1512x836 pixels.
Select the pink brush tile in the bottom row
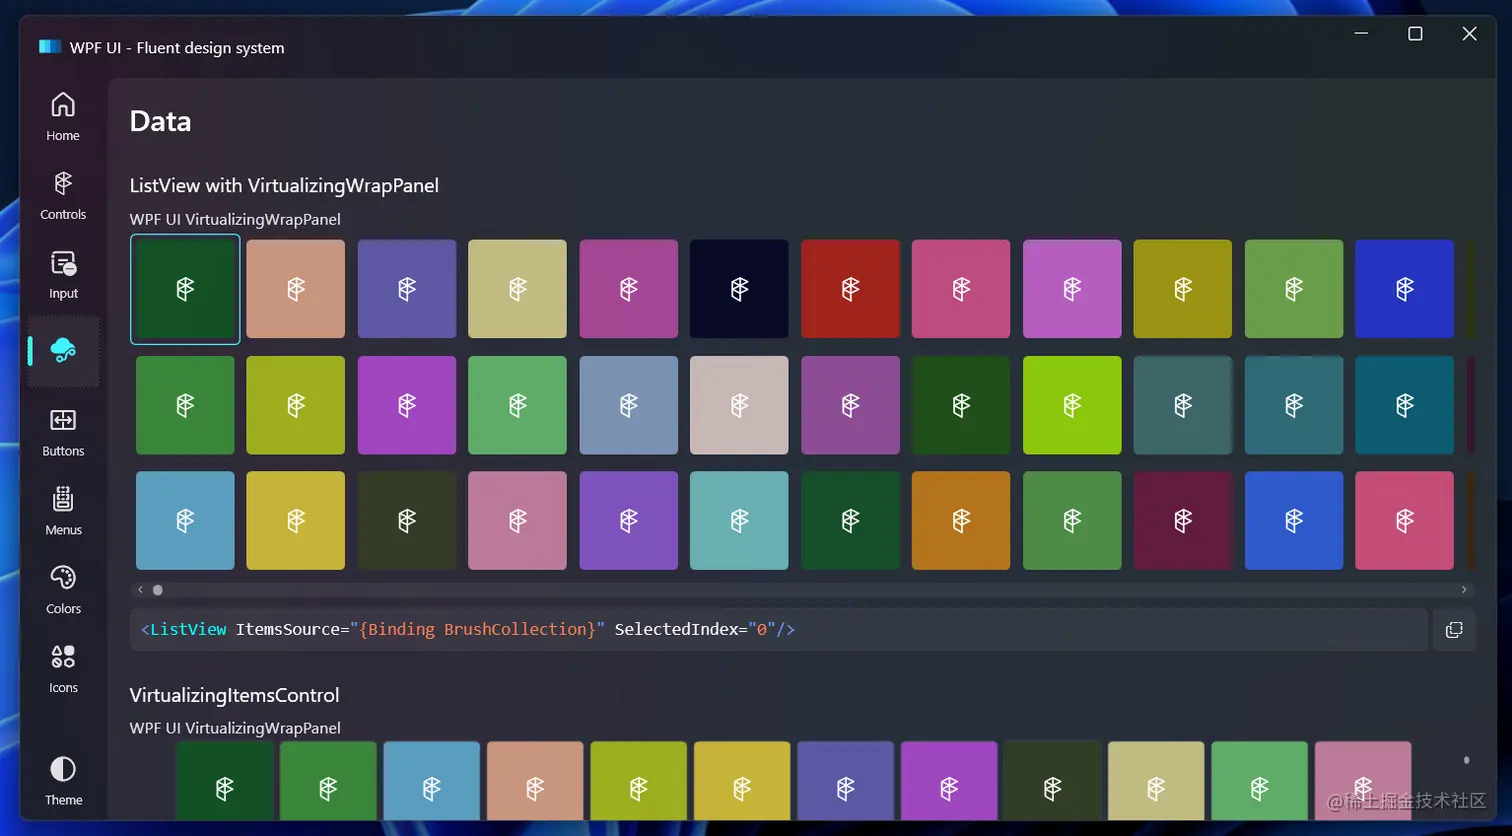[1404, 520]
